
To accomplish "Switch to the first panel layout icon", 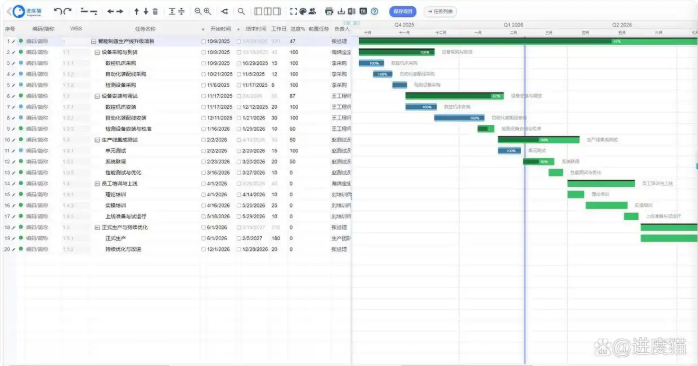I will tap(258, 11).
